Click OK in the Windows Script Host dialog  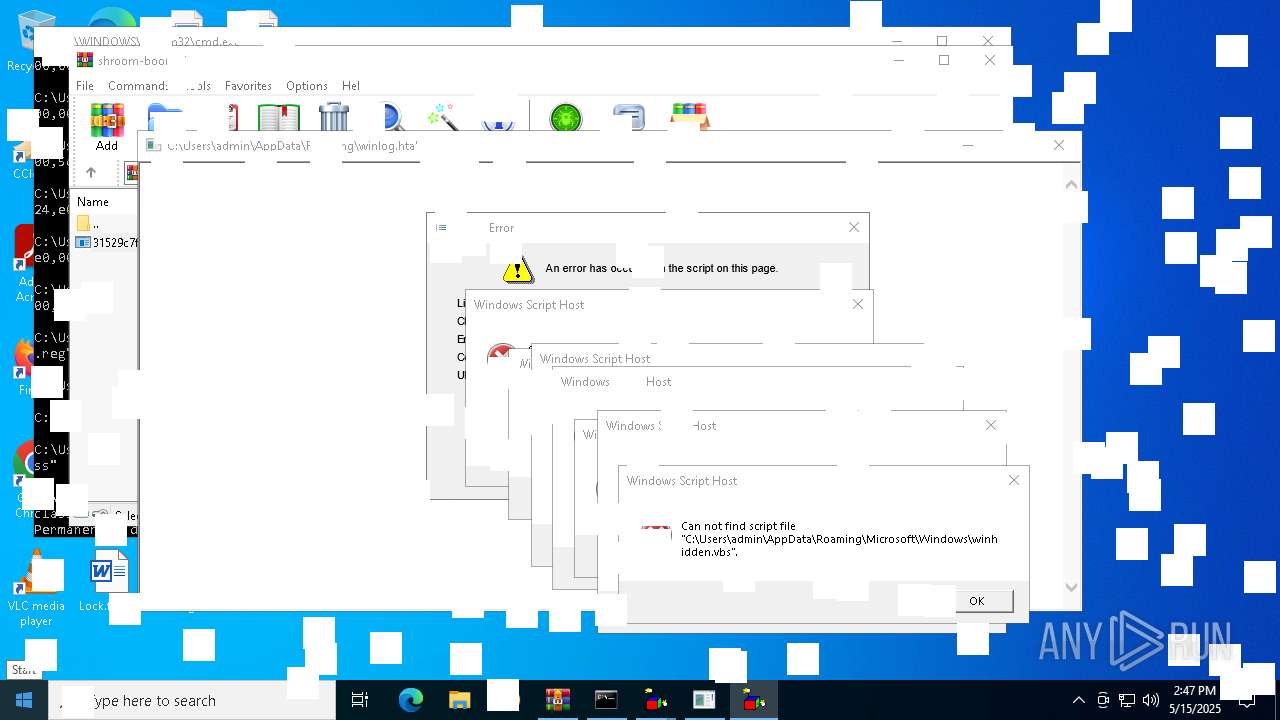click(977, 601)
